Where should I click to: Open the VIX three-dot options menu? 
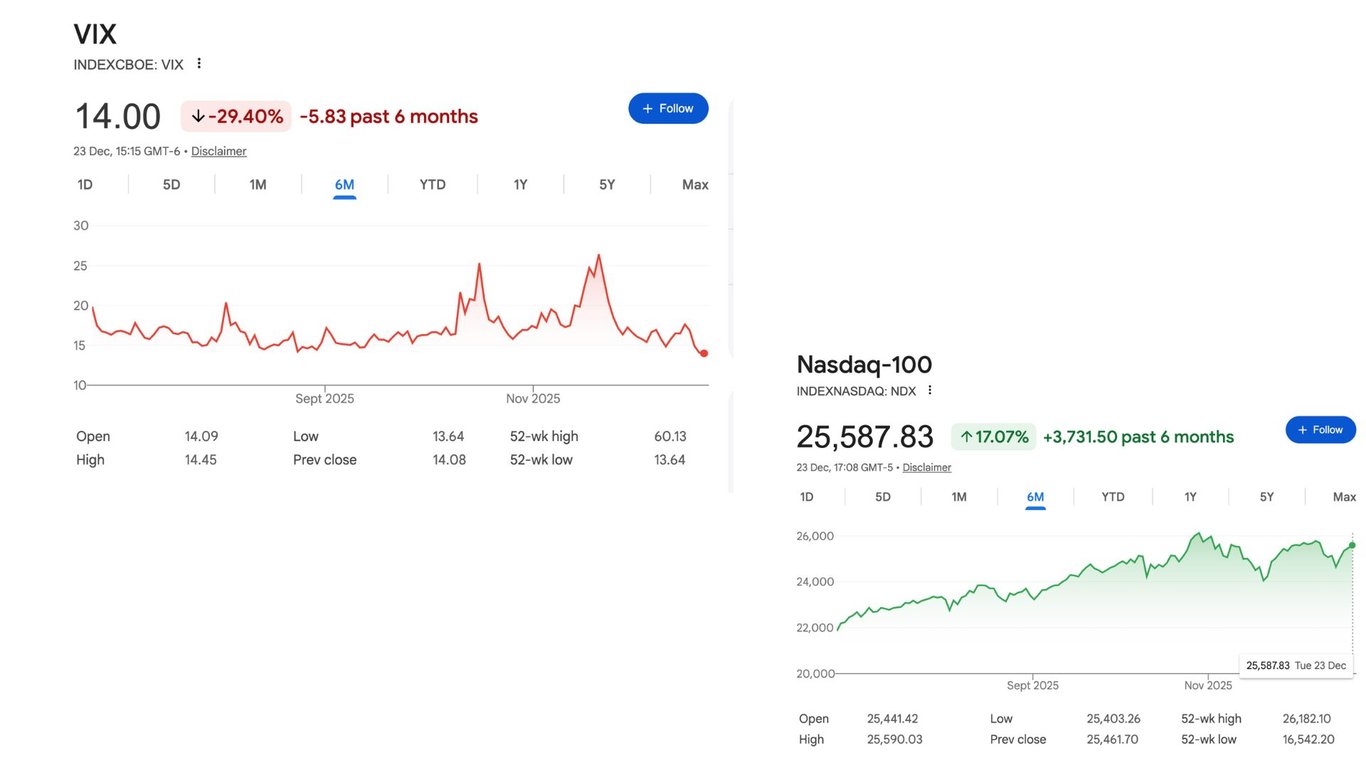point(199,64)
